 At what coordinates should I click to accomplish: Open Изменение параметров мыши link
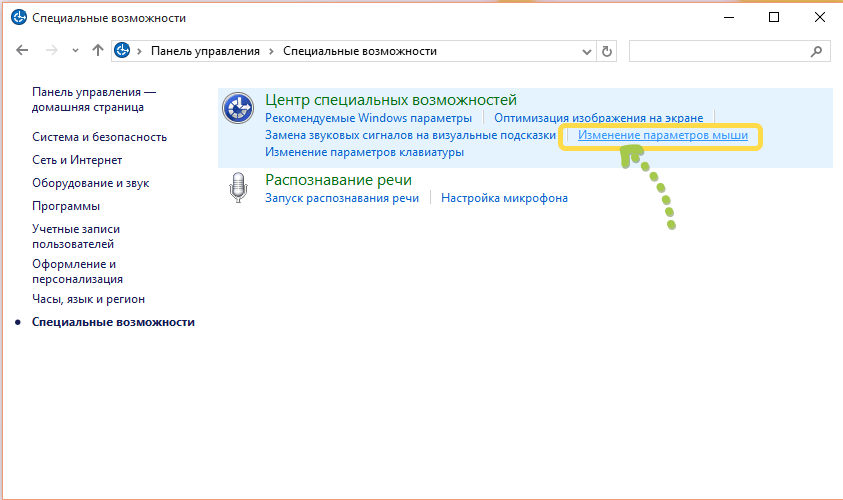(x=662, y=135)
